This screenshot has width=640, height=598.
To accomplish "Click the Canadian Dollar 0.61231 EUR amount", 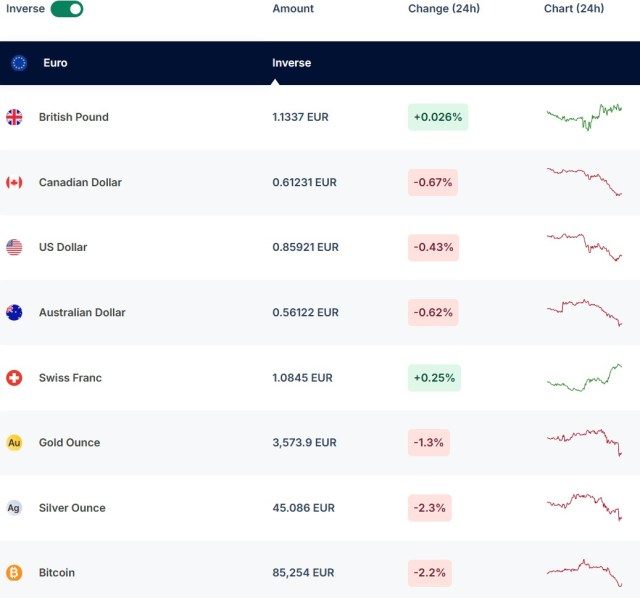I will [x=304, y=182].
